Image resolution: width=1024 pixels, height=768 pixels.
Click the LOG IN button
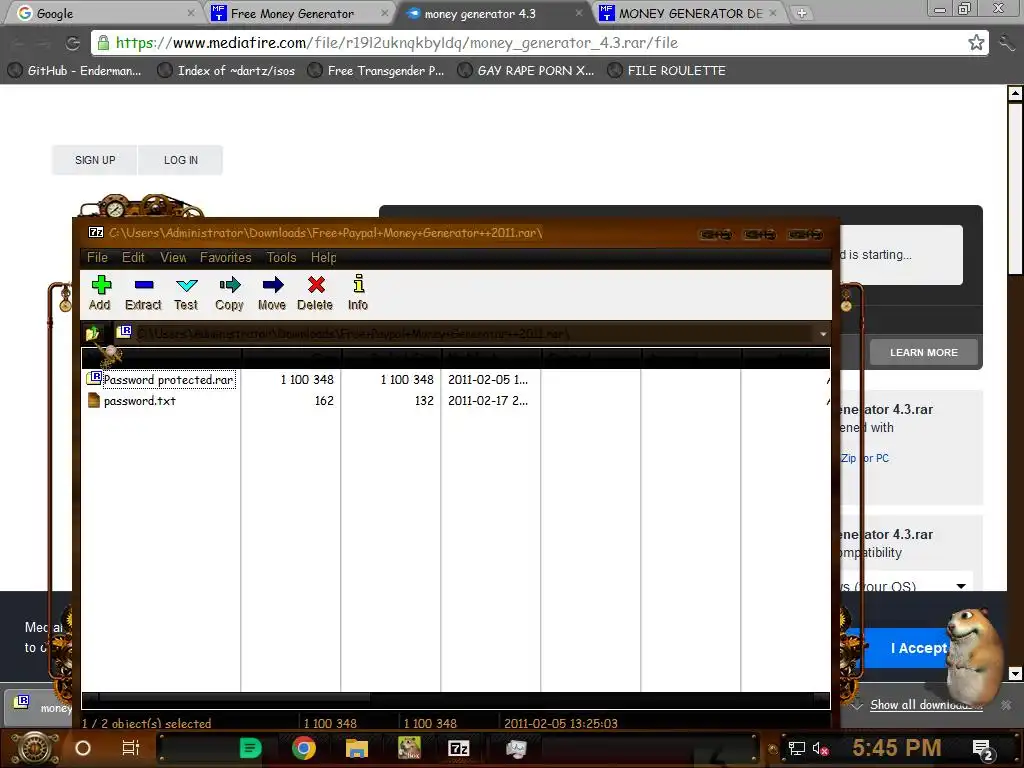pyautogui.click(x=181, y=160)
